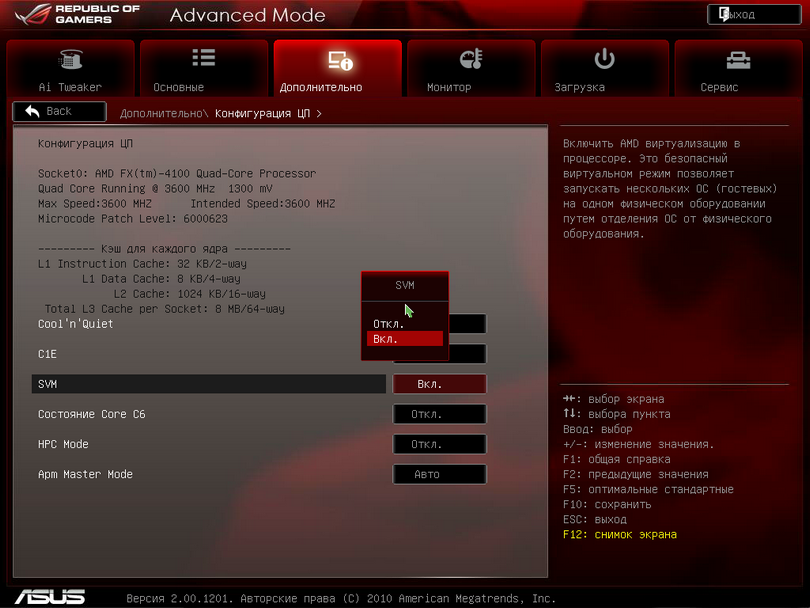
Task: Open the HPC Mode value dropdown
Action: point(439,444)
